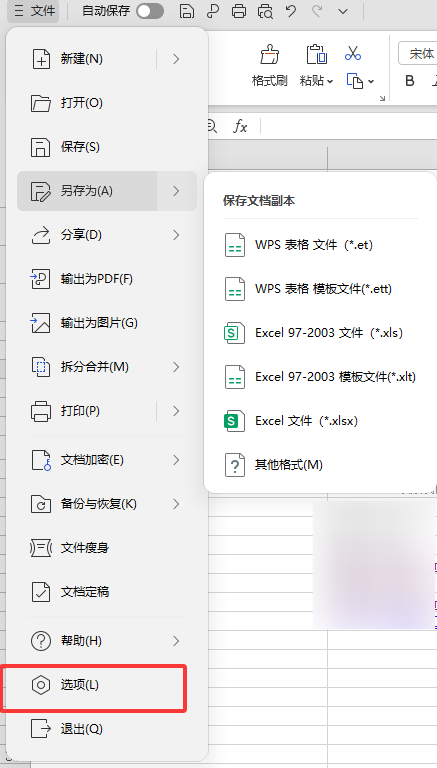Expand the 文档加密 submenu arrow
This screenshot has height=768, width=437.
pyautogui.click(x=176, y=460)
